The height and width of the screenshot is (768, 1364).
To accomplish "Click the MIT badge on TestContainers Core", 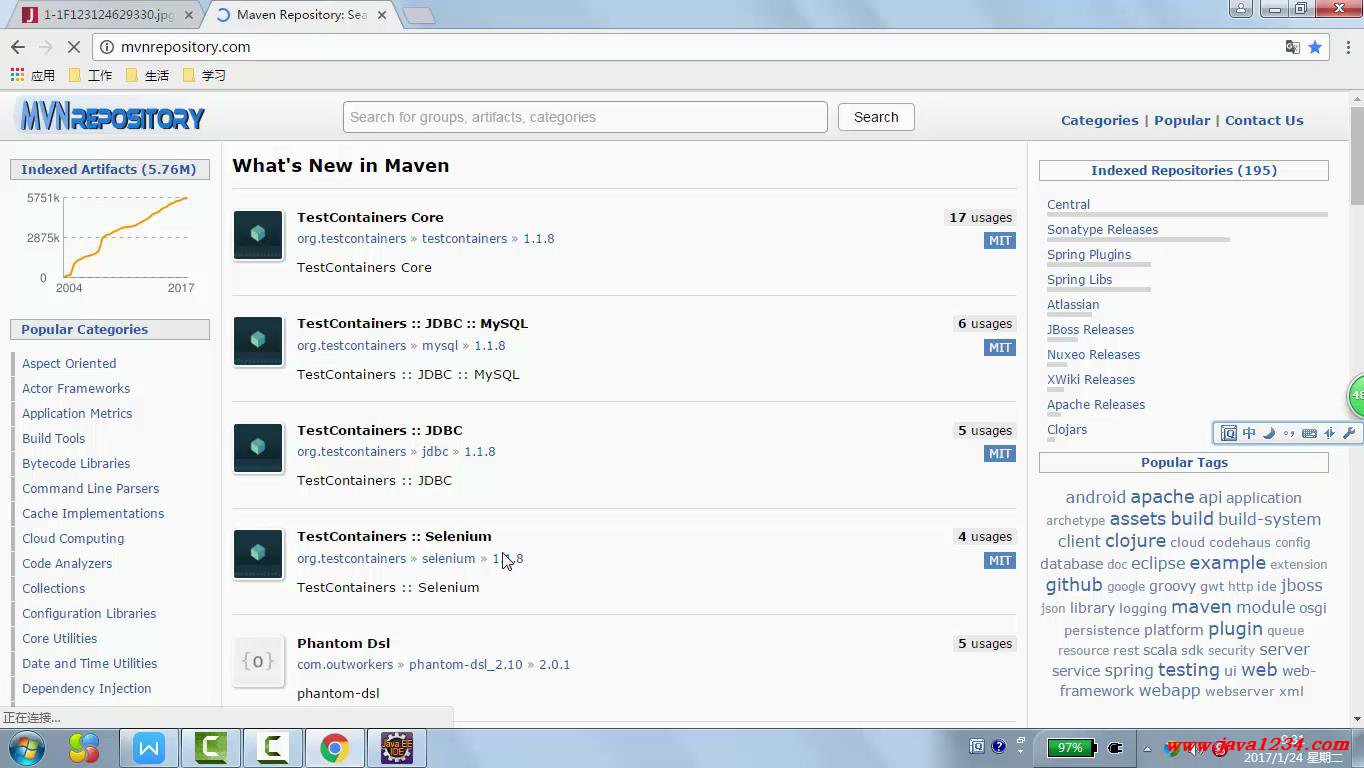I will click(1000, 240).
